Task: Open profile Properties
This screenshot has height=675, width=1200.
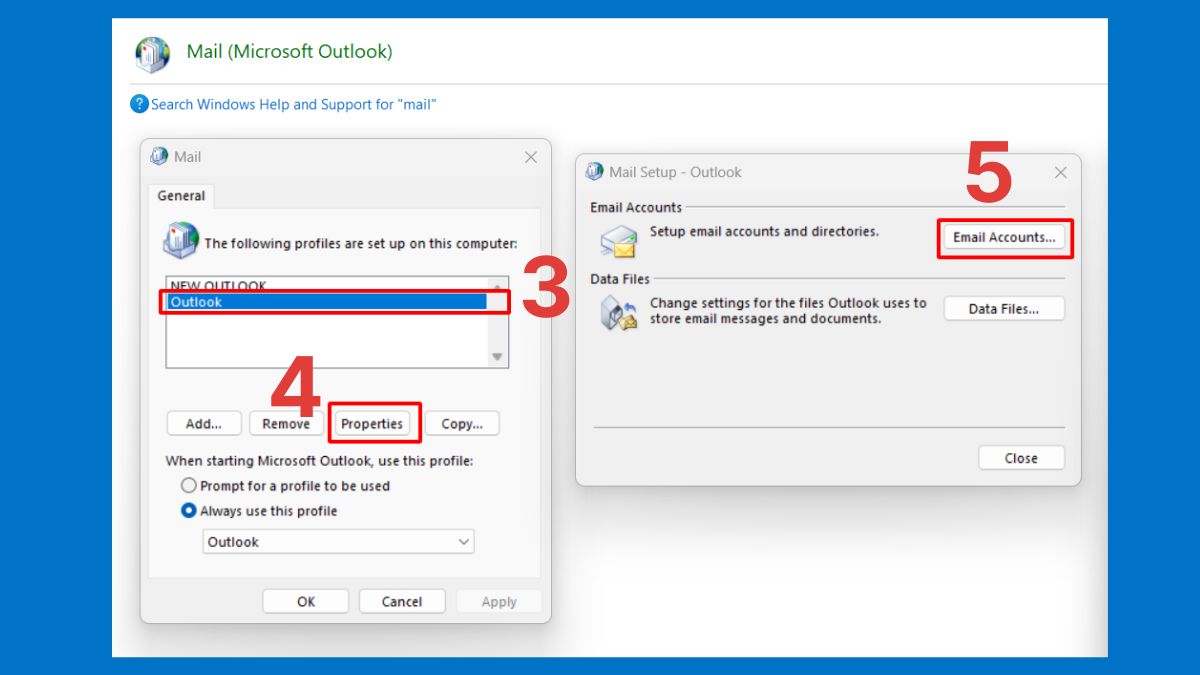Action: pyautogui.click(x=372, y=423)
